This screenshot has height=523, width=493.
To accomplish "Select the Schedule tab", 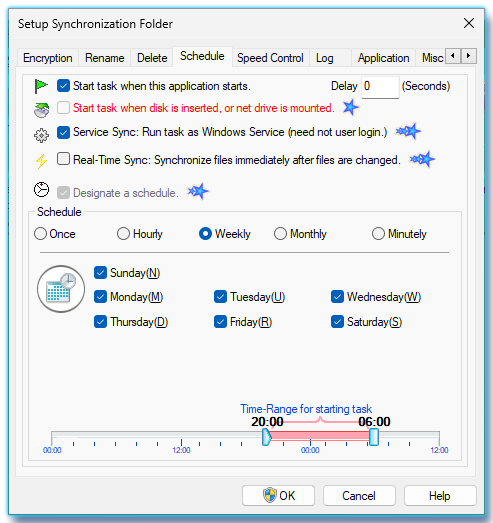I will pos(202,56).
